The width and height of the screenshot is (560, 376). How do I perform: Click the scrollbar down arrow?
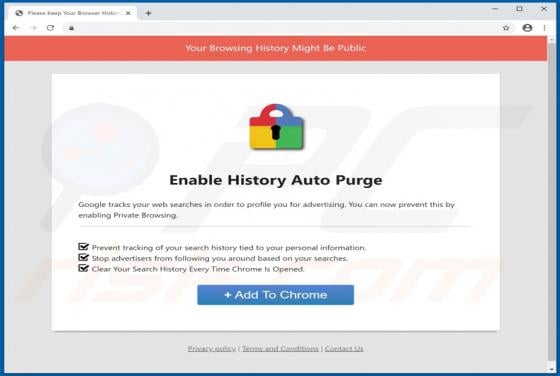pos(551,370)
